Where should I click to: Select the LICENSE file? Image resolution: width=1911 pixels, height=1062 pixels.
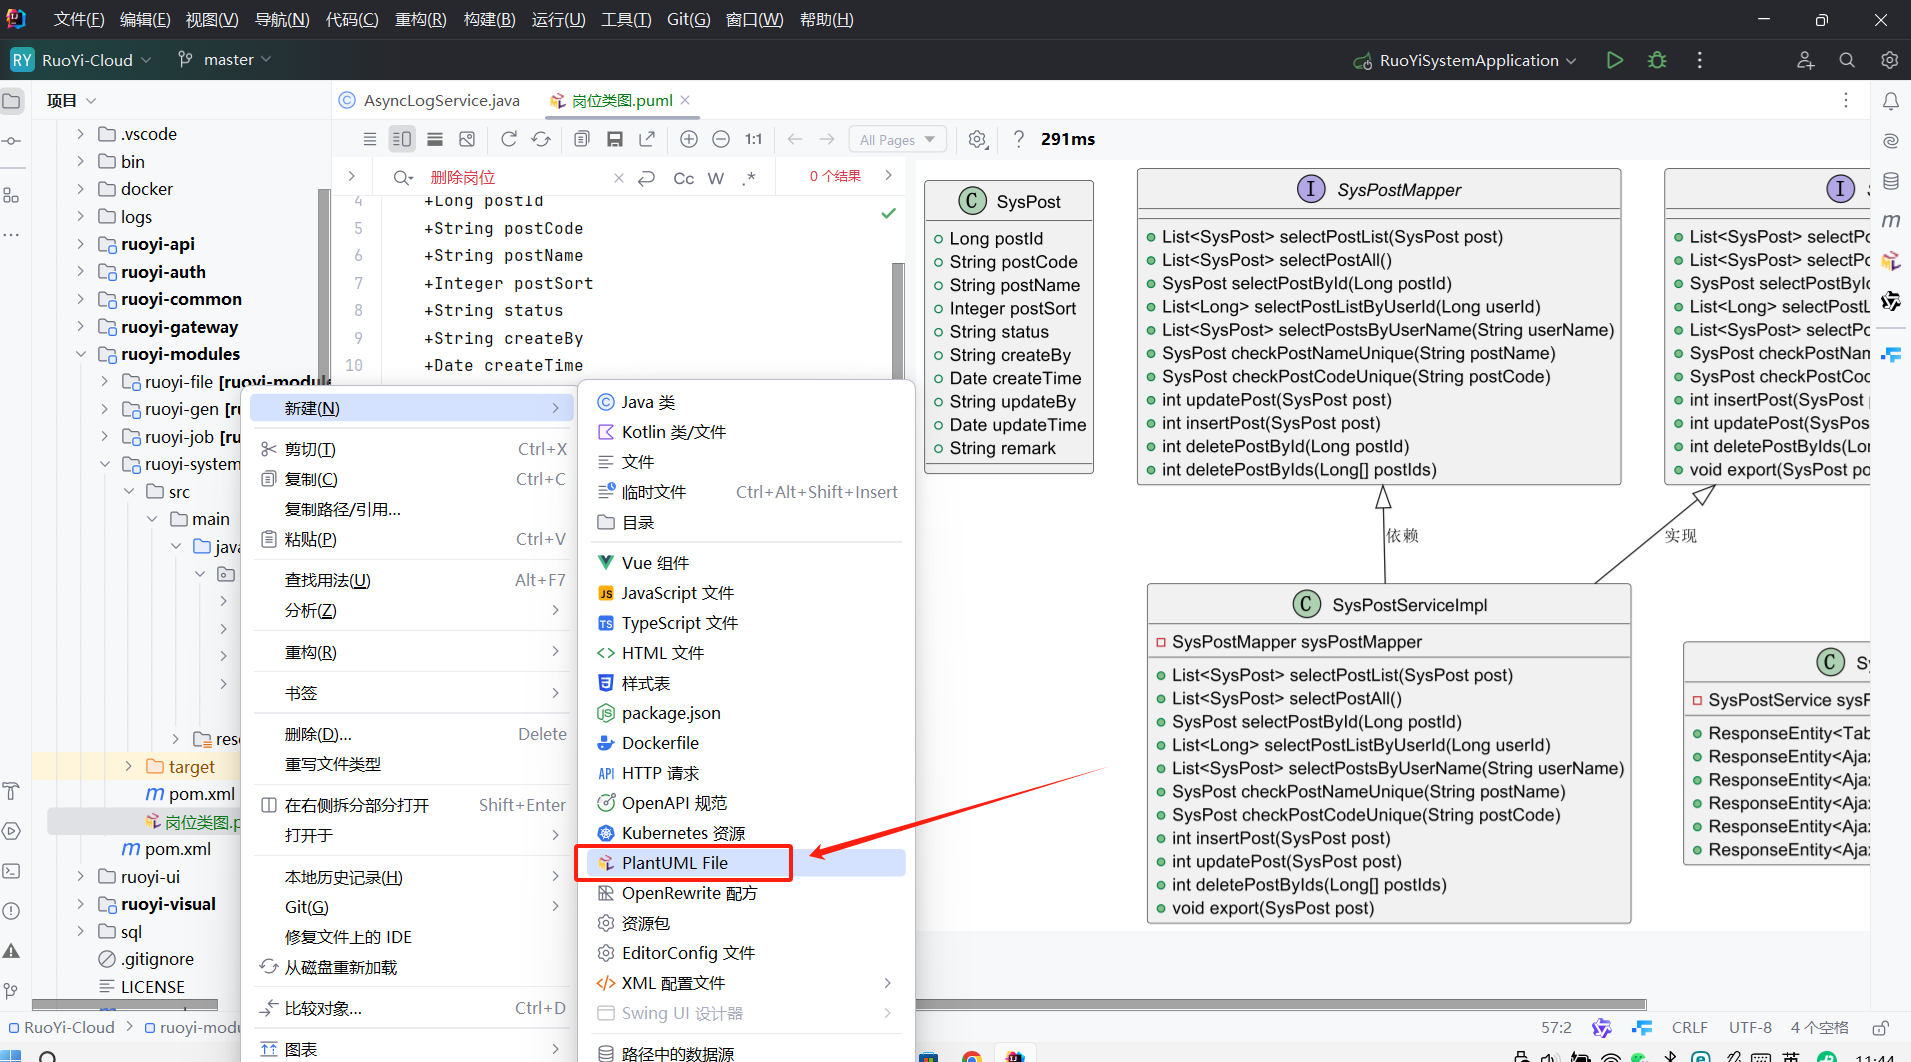point(141,987)
